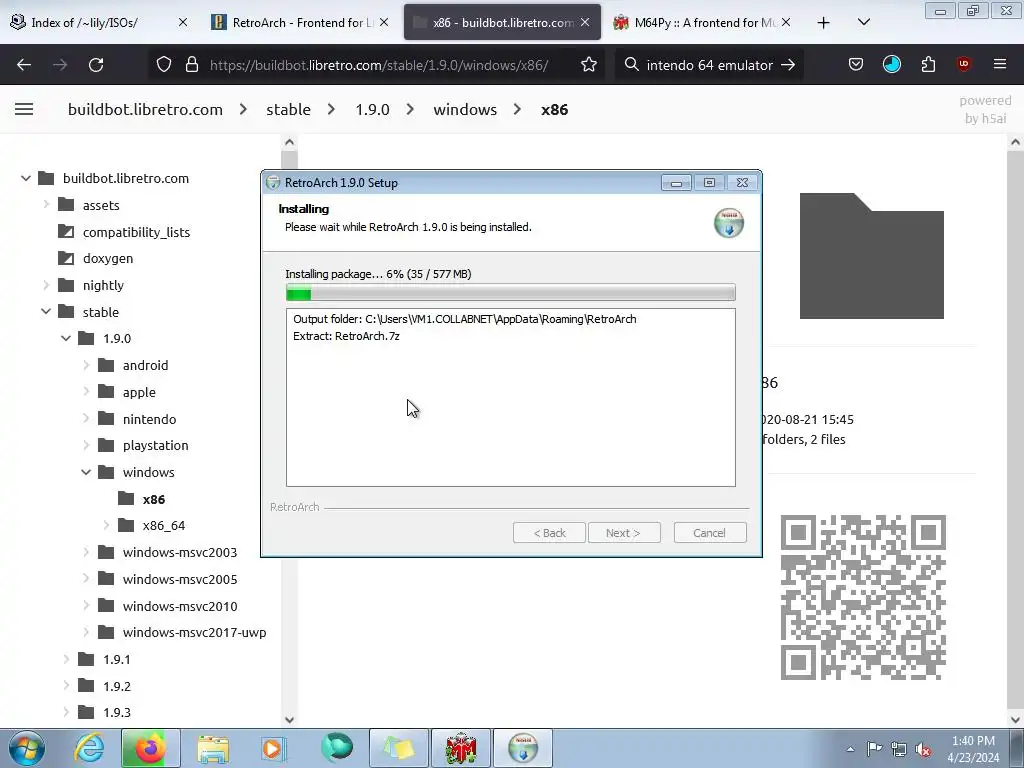Expand the x86_64 folder in the tree
Image resolution: width=1024 pixels, height=768 pixels.
pos(106,525)
